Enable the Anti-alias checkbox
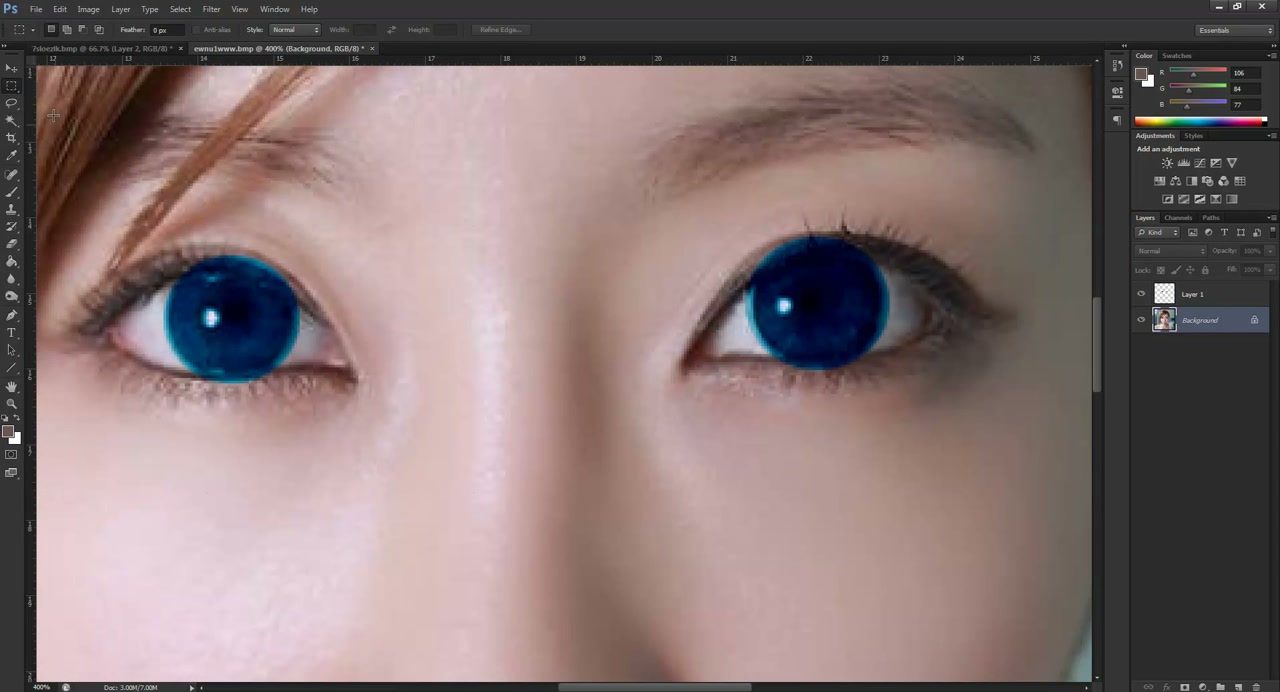1280x692 pixels. 196,30
